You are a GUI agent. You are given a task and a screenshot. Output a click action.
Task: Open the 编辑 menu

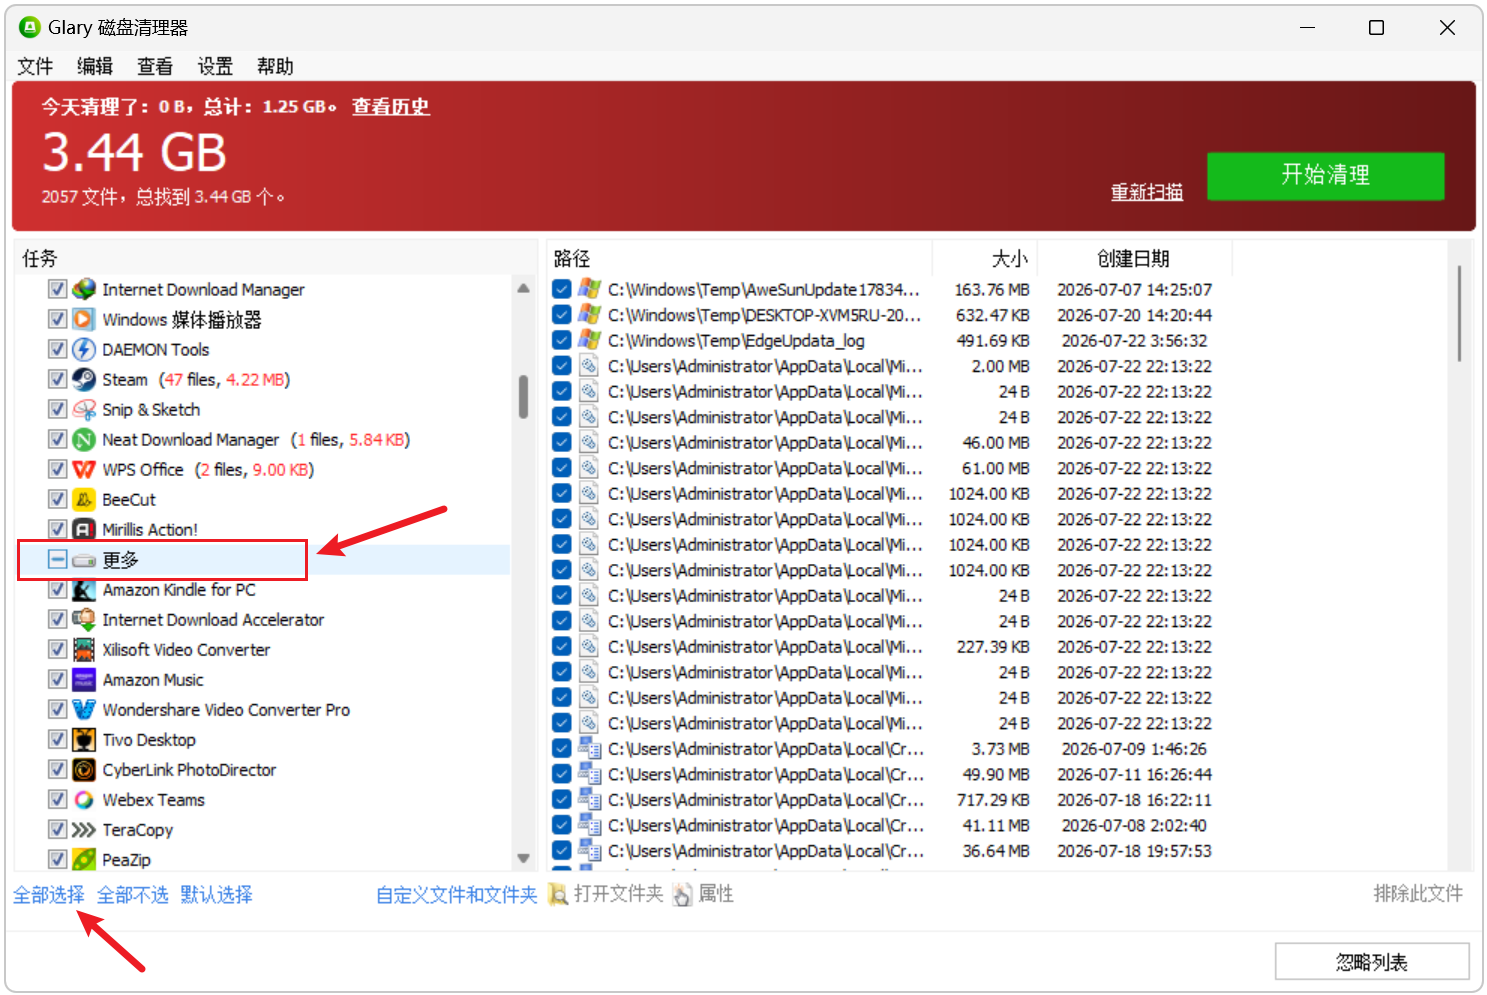click(95, 66)
